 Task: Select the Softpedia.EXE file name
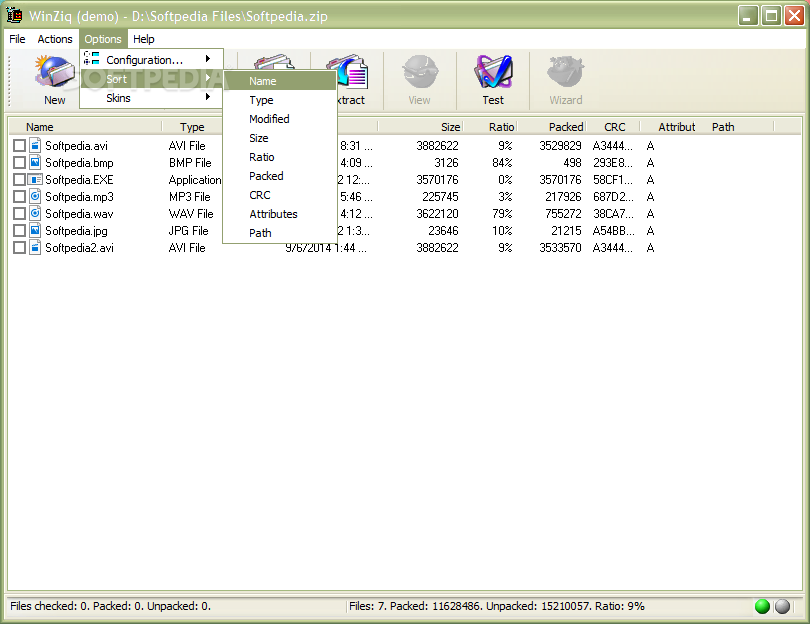coord(79,180)
